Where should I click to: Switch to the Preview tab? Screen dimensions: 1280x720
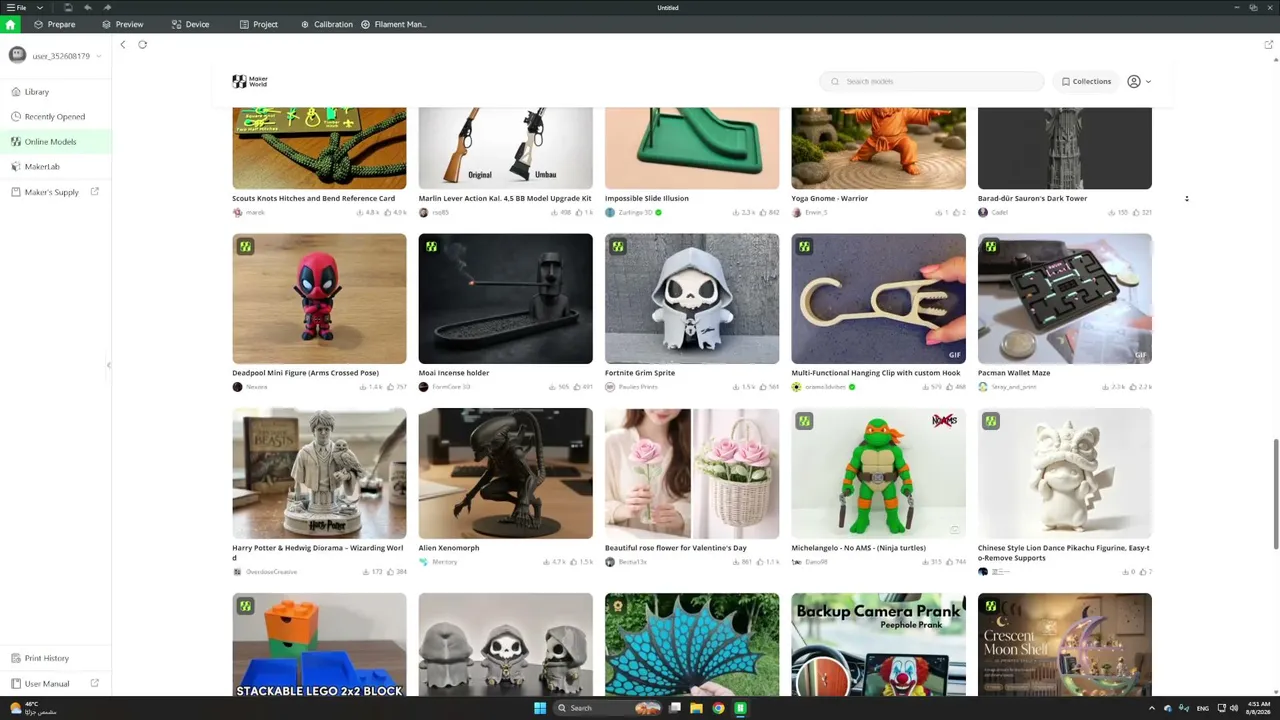click(x=122, y=24)
